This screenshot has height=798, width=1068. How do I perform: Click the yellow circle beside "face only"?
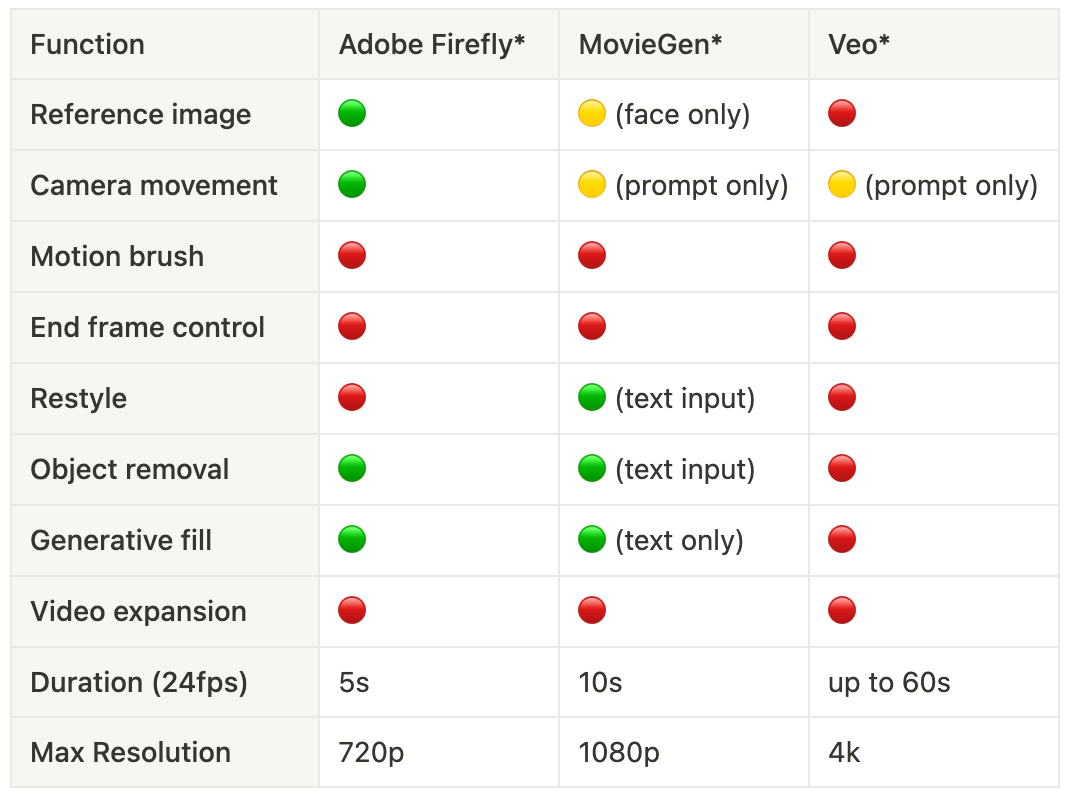click(592, 114)
